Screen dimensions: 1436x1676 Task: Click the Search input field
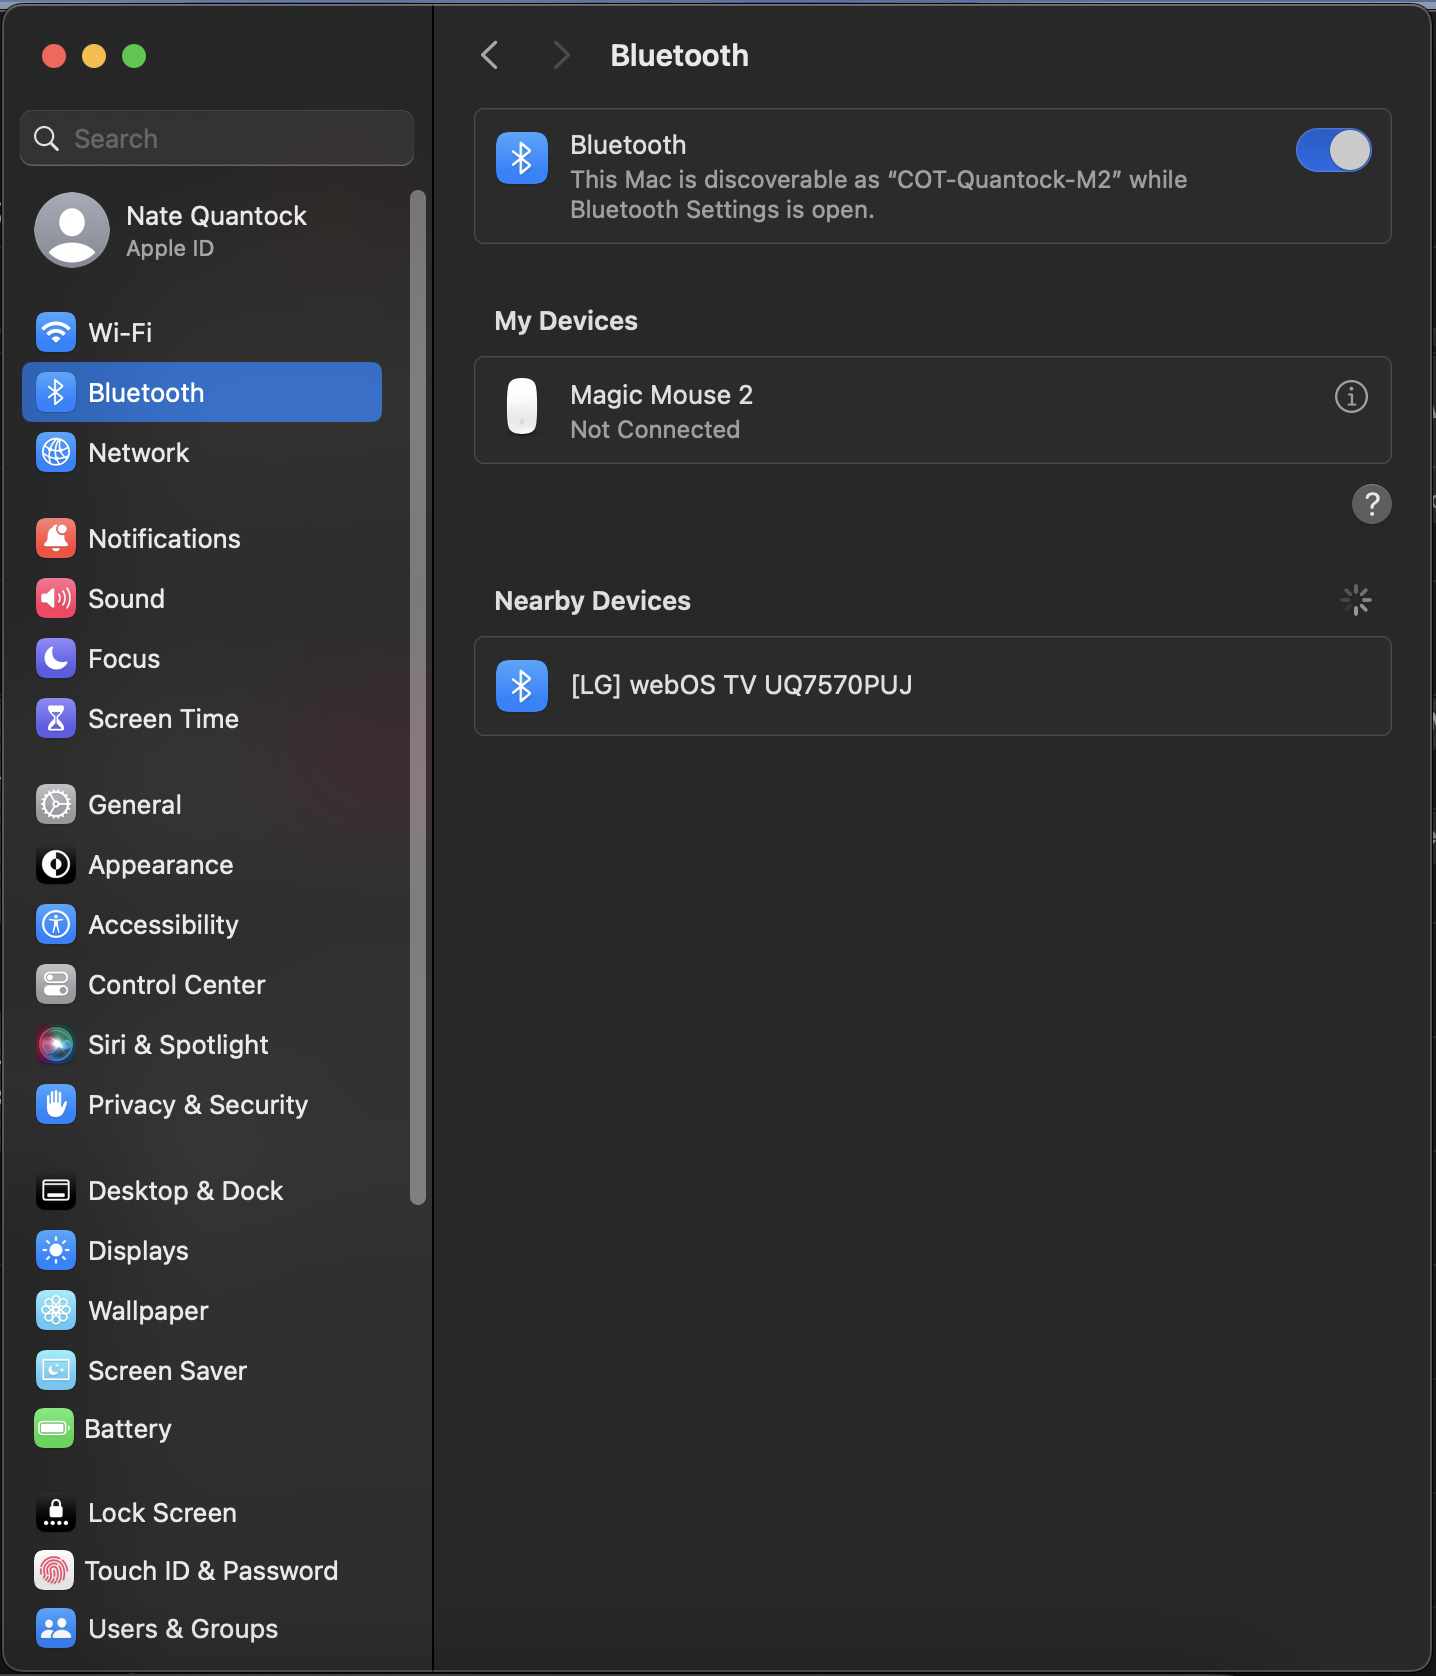point(230,139)
